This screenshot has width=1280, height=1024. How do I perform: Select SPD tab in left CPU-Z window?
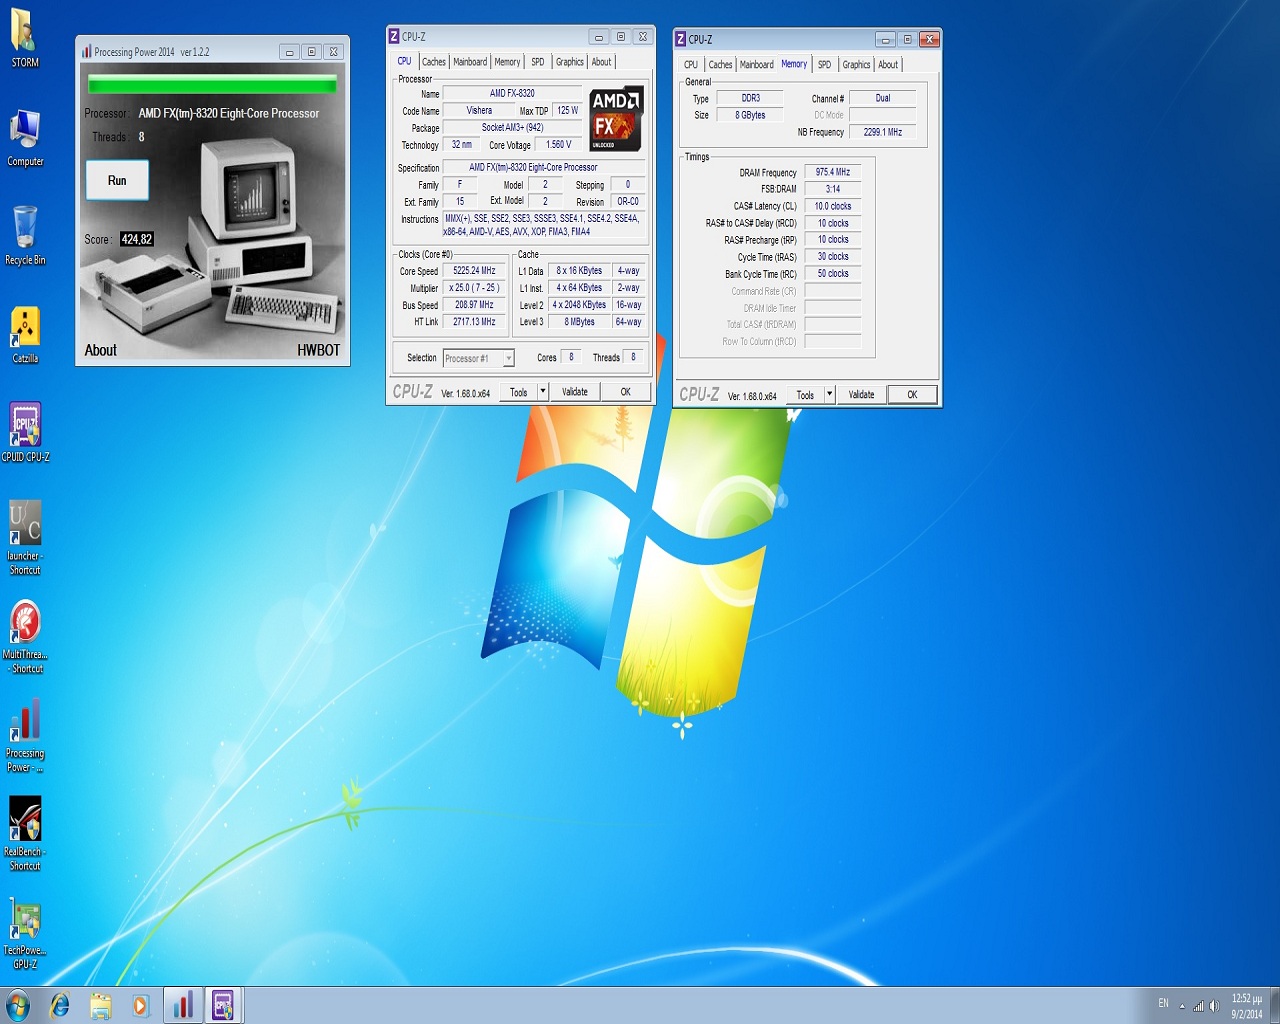(x=538, y=62)
